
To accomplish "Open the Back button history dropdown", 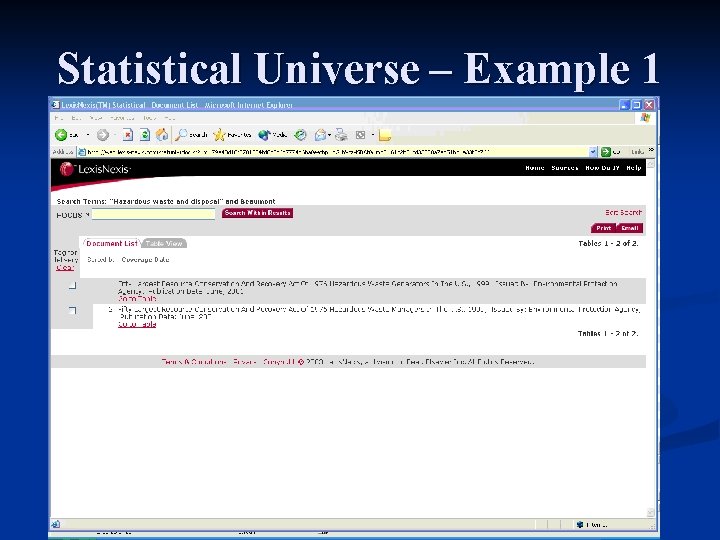I will (x=88, y=135).
